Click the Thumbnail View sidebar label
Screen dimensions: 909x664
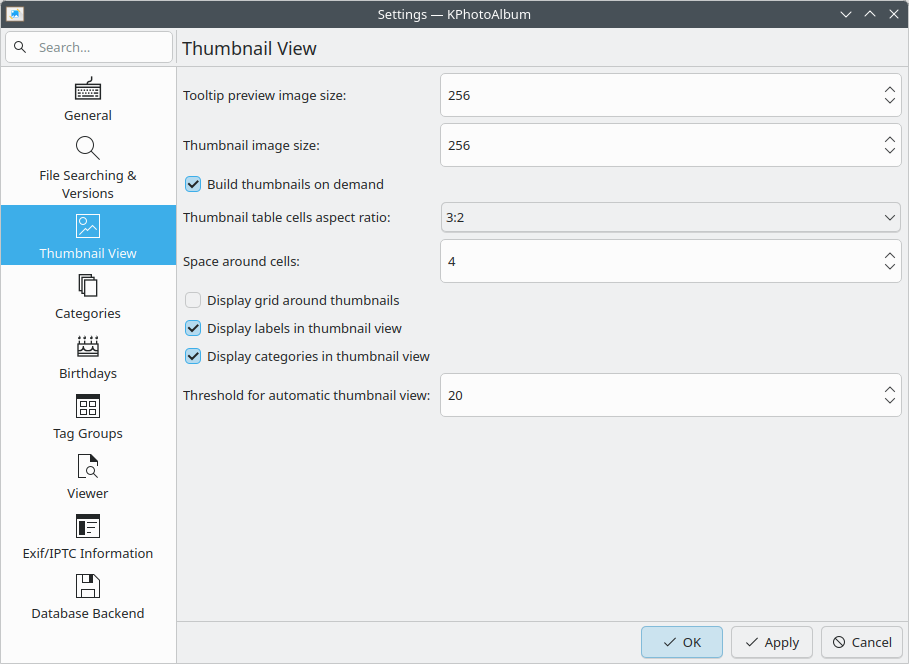pyautogui.click(x=88, y=253)
